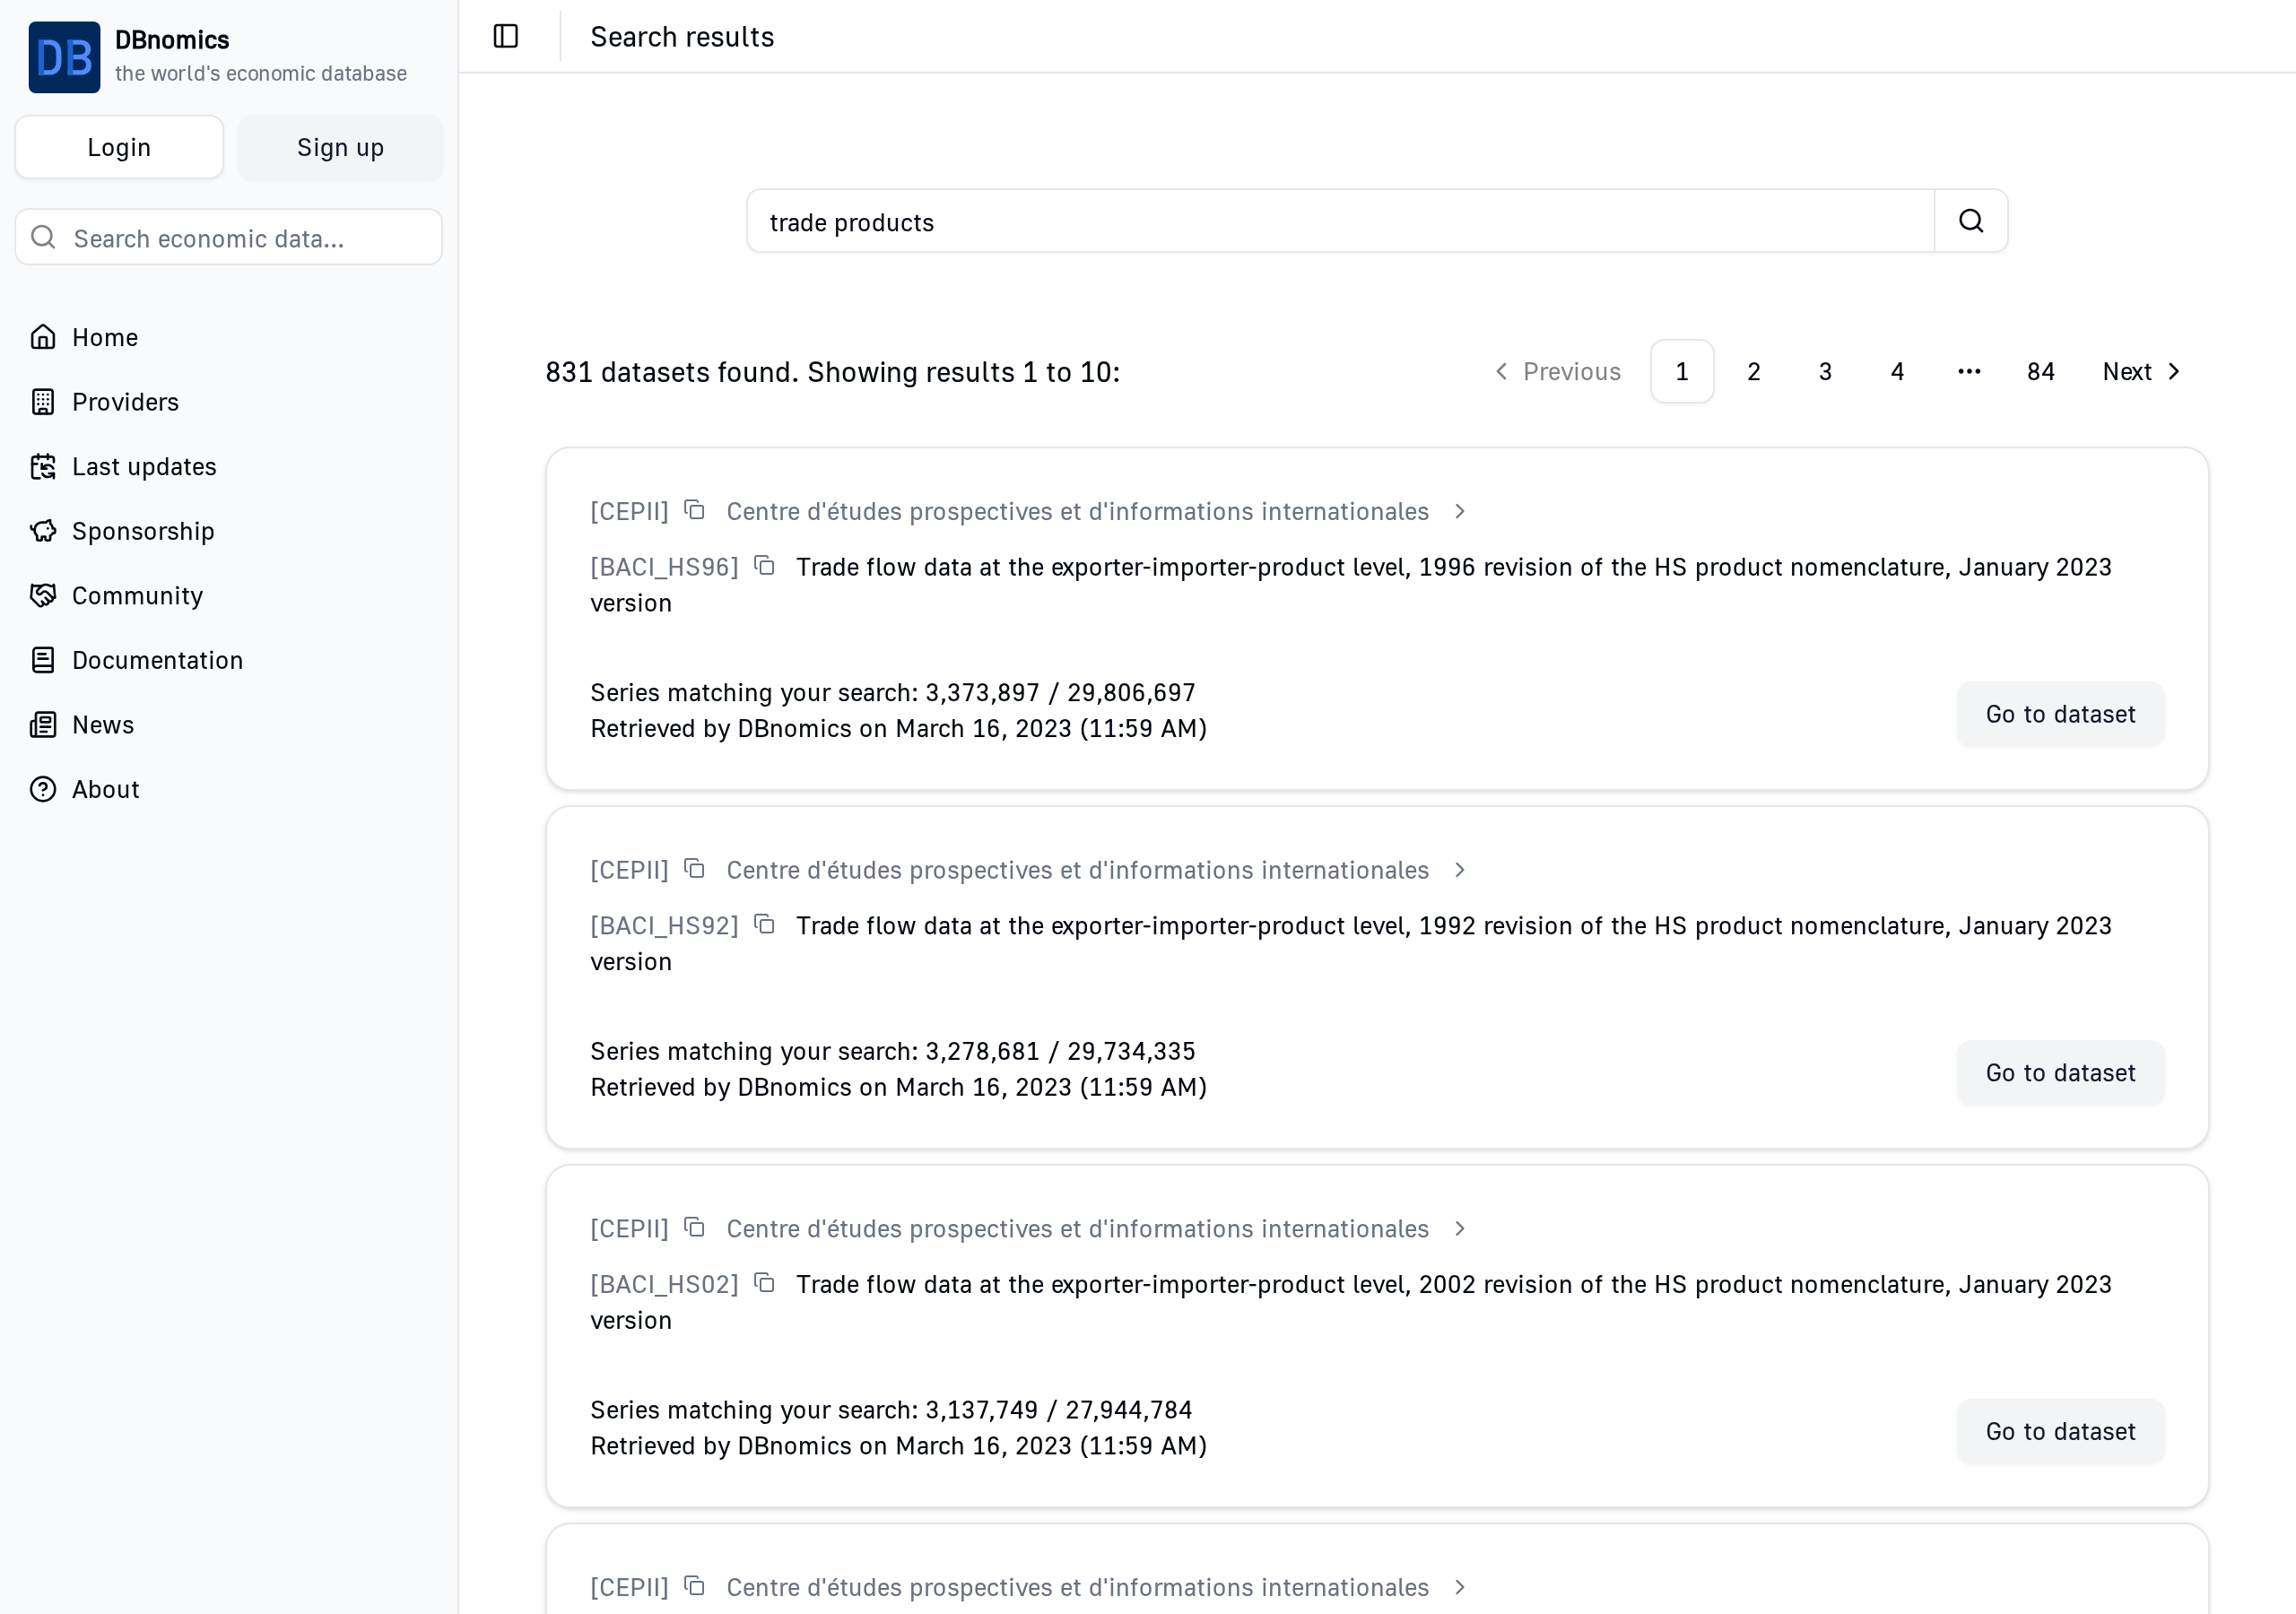Open Providers in the sidebar menu
The height and width of the screenshot is (1614, 2296).
[229, 402]
